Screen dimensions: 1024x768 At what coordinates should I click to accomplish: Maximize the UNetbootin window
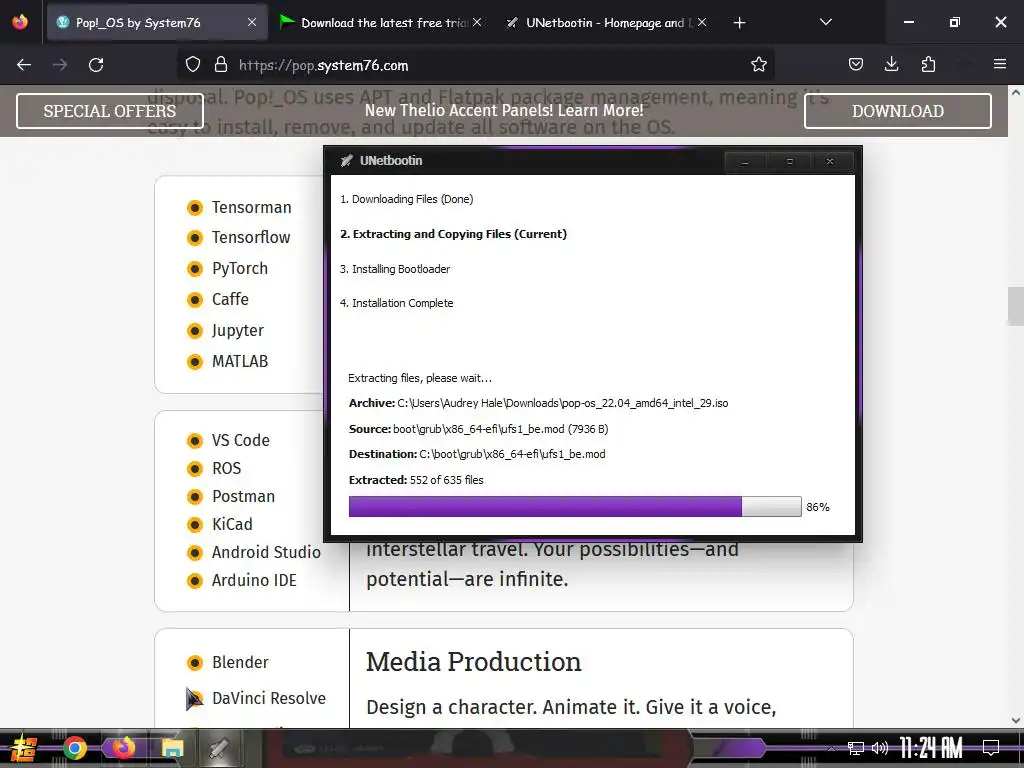click(x=790, y=161)
